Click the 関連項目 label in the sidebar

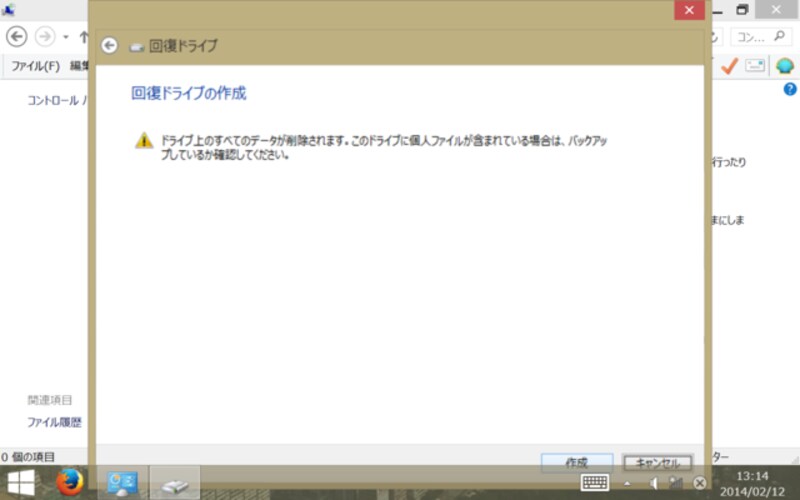click(x=49, y=400)
